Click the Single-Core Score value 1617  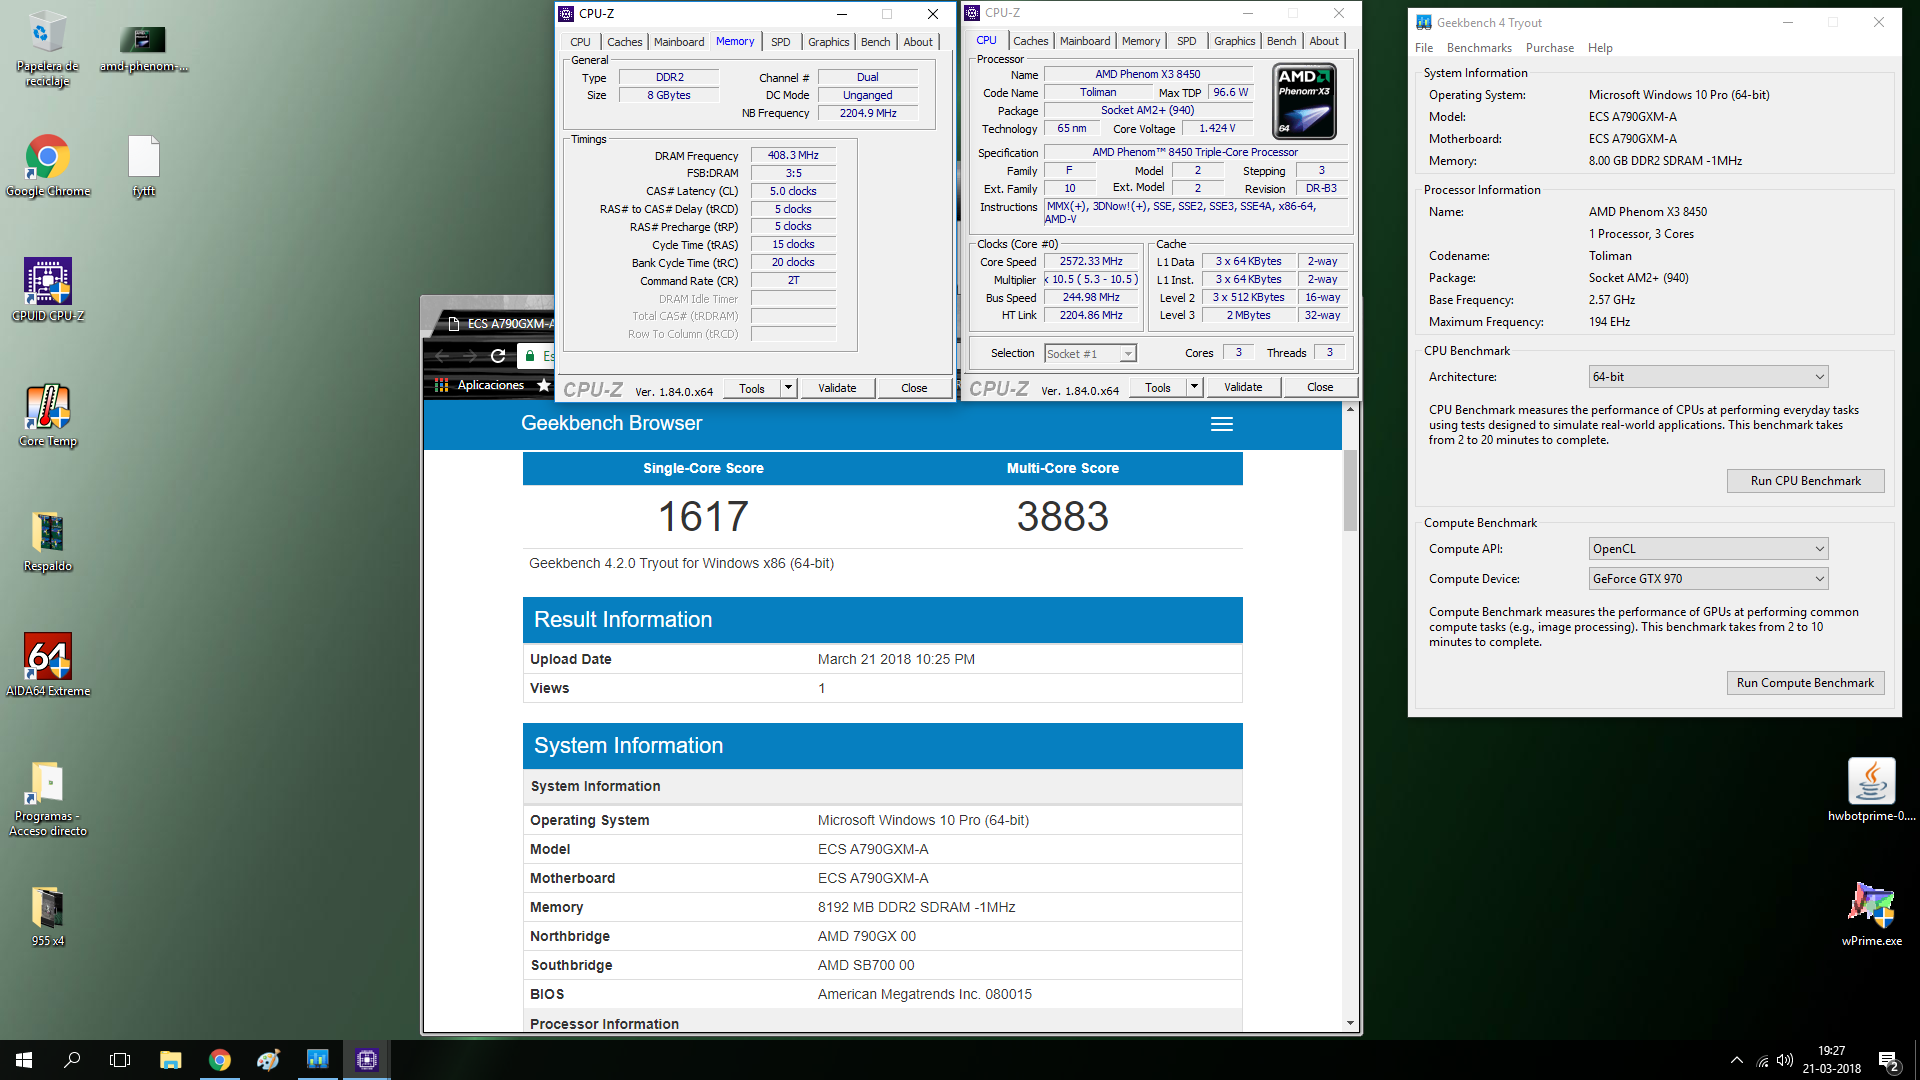pos(703,517)
